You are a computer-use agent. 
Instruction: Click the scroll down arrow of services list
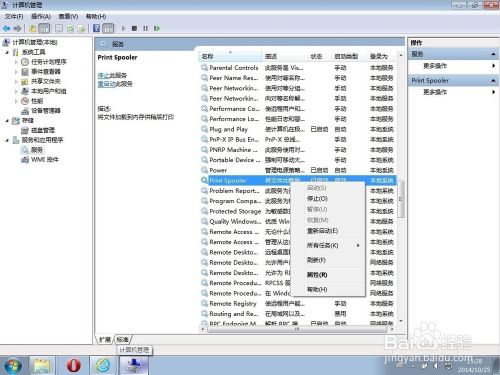tap(401, 321)
